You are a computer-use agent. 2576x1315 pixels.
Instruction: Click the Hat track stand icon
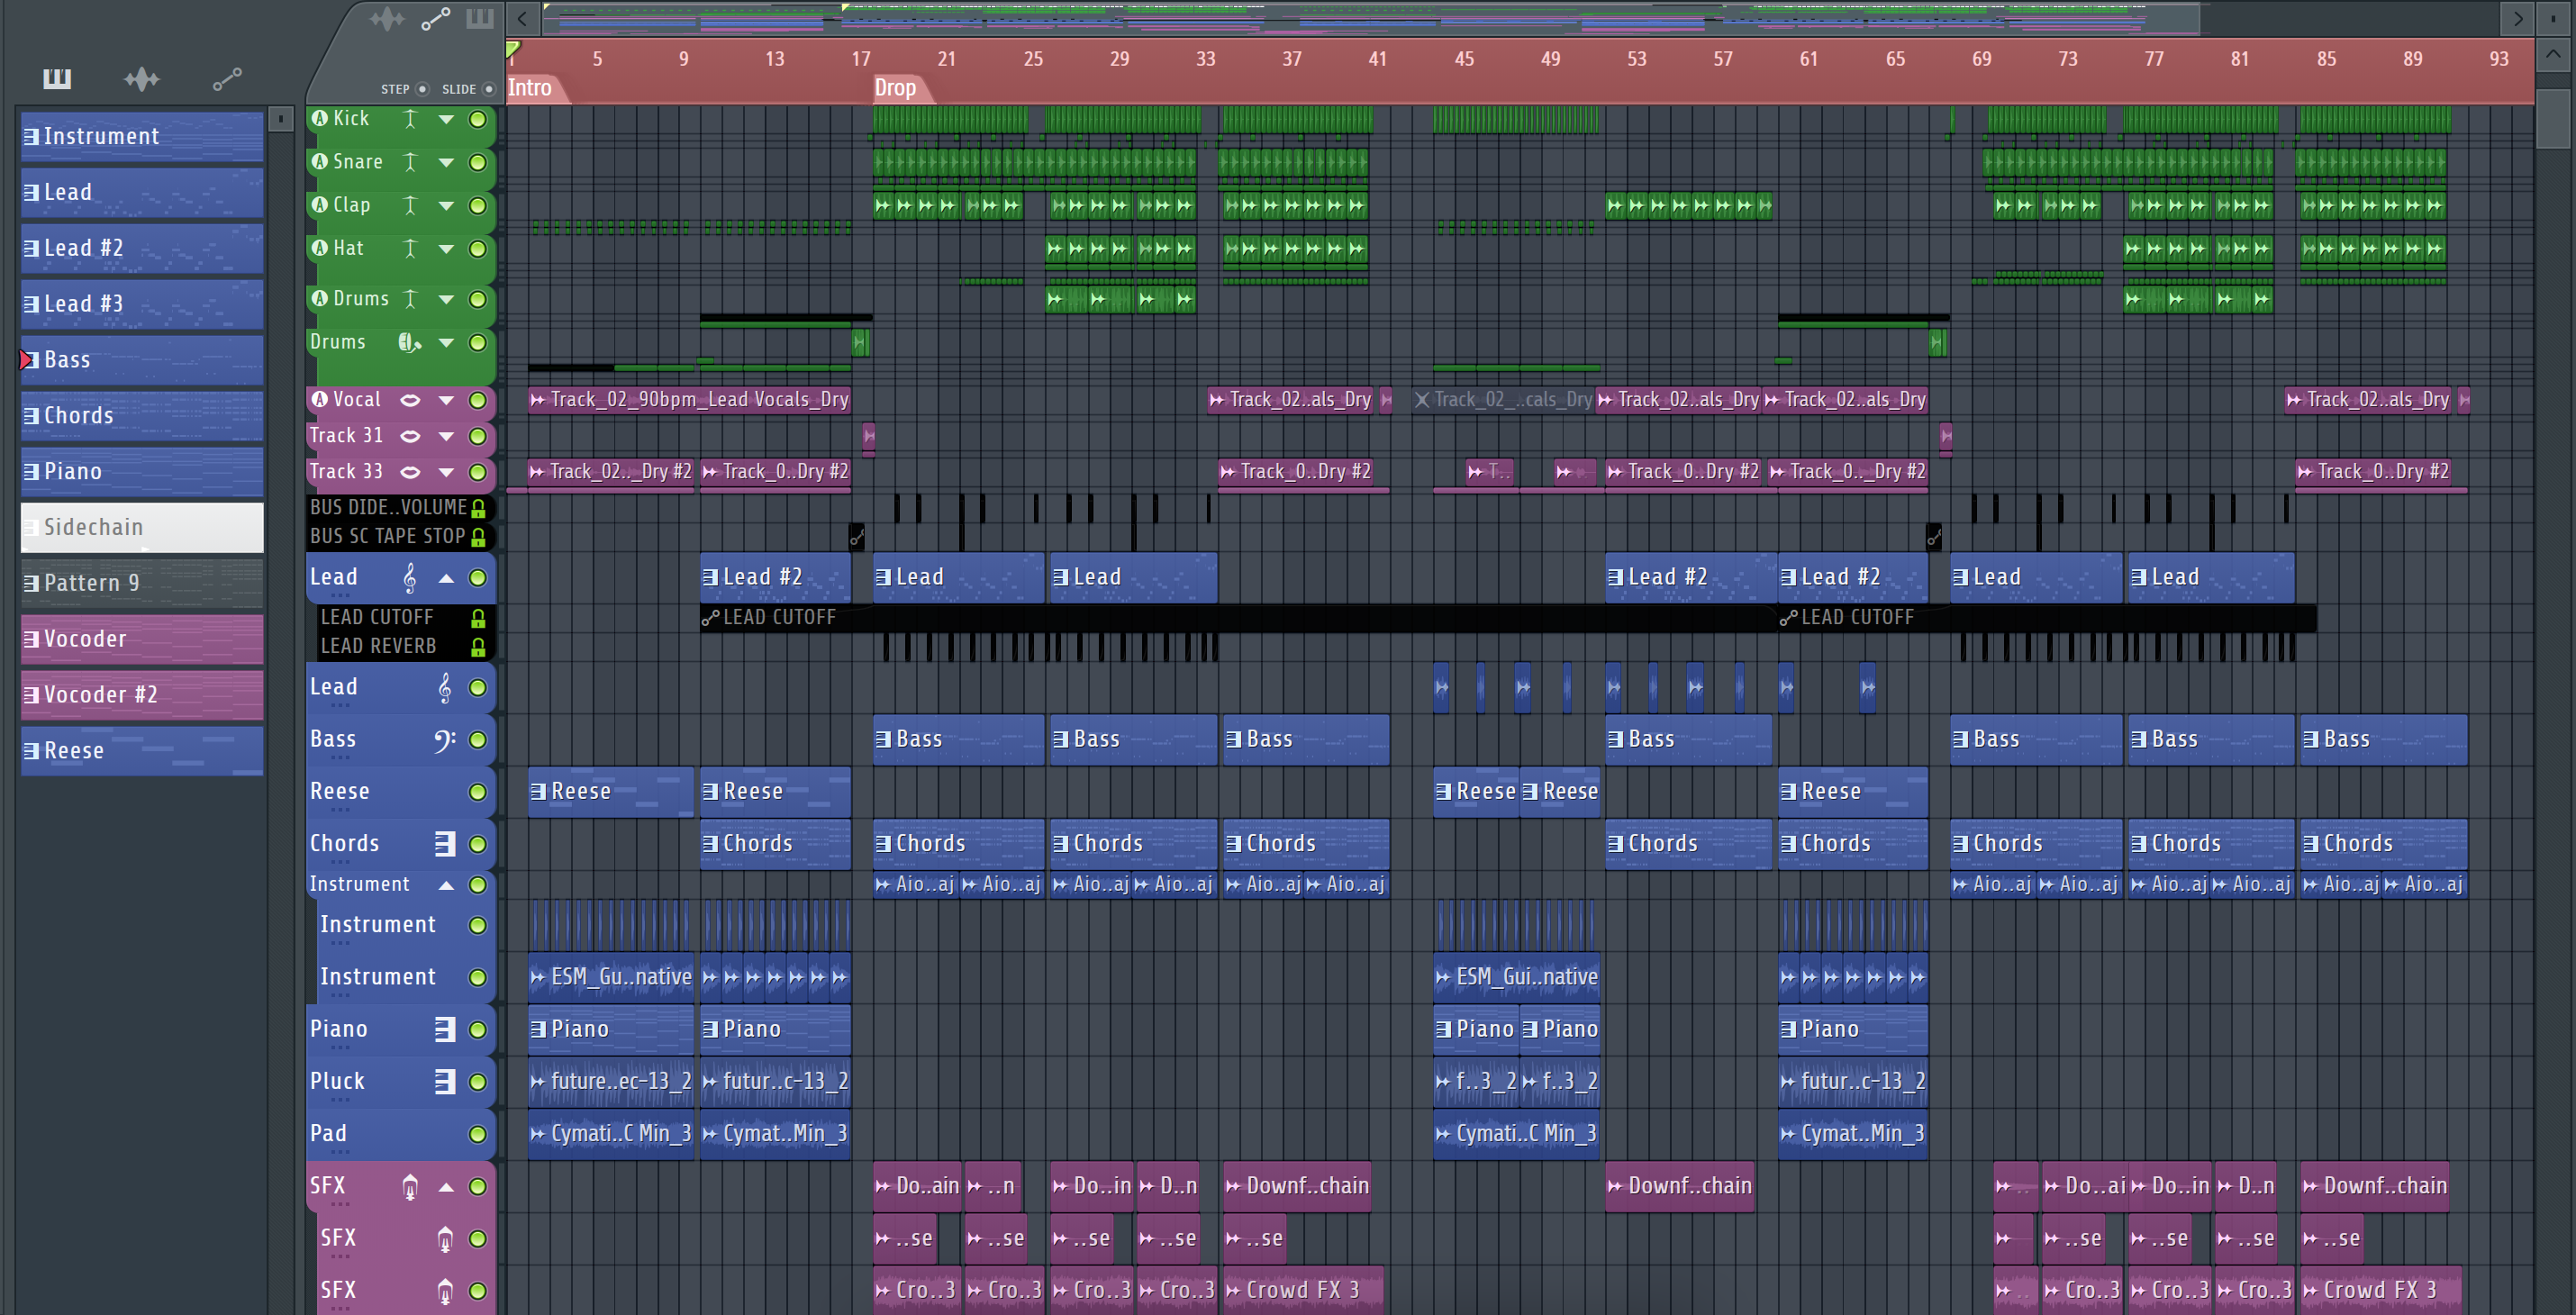[x=410, y=248]
